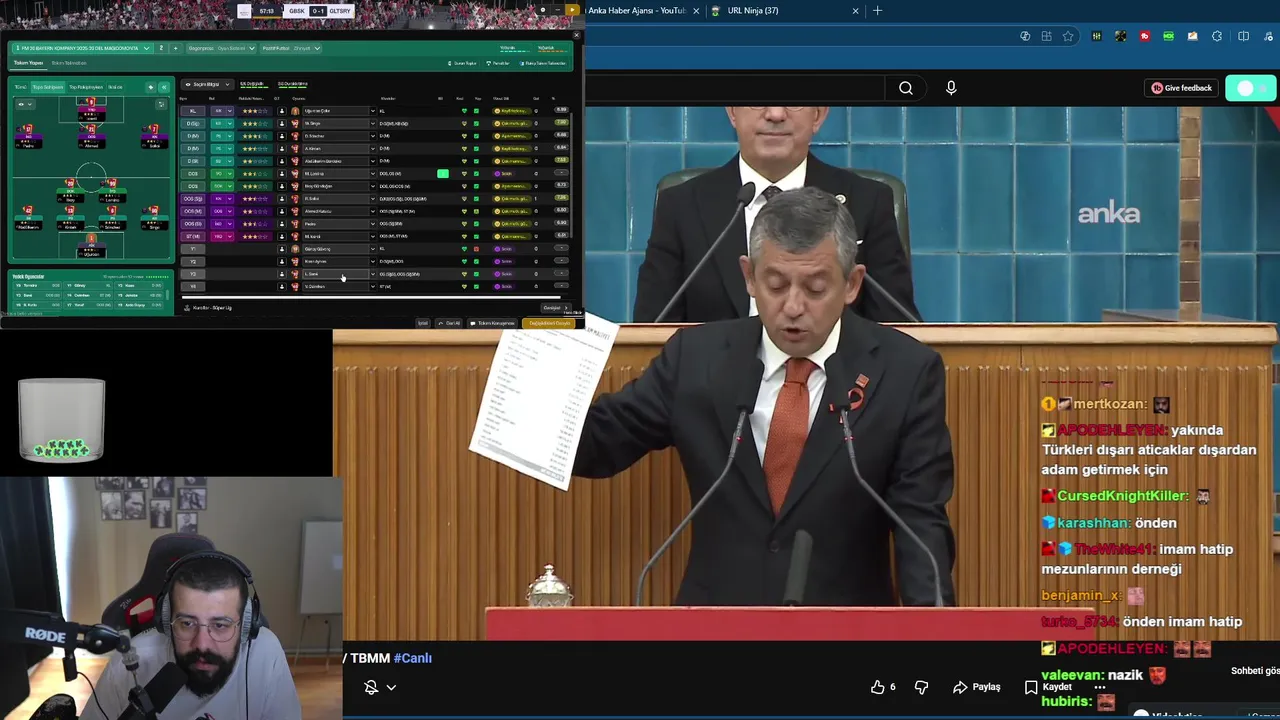Open role dropdown in the KL row

(x=229, y=111)
